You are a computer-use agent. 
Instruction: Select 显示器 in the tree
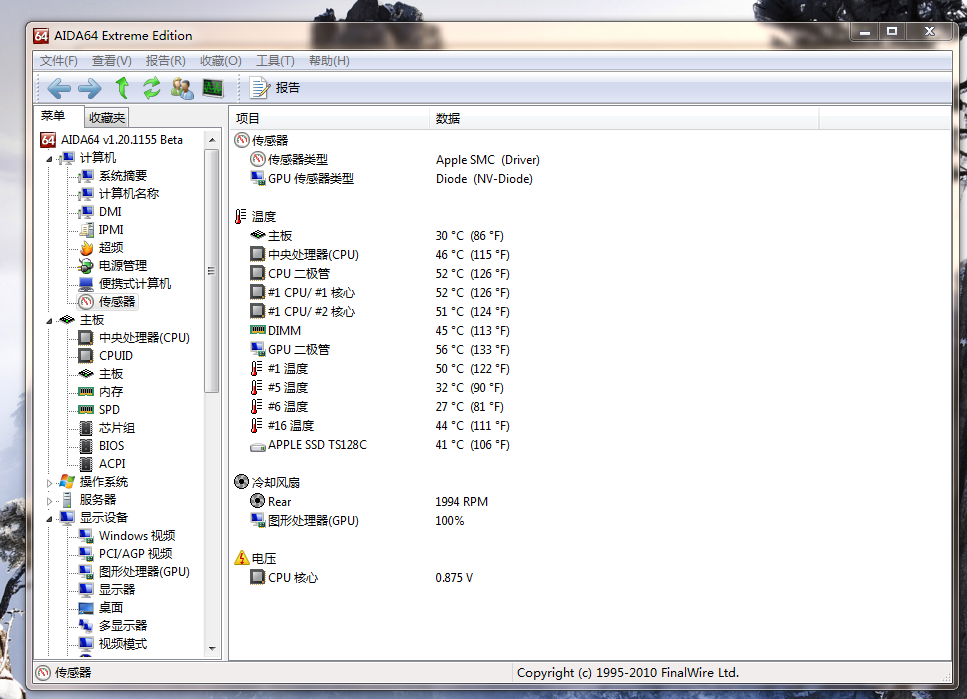[x=117, y=590]
